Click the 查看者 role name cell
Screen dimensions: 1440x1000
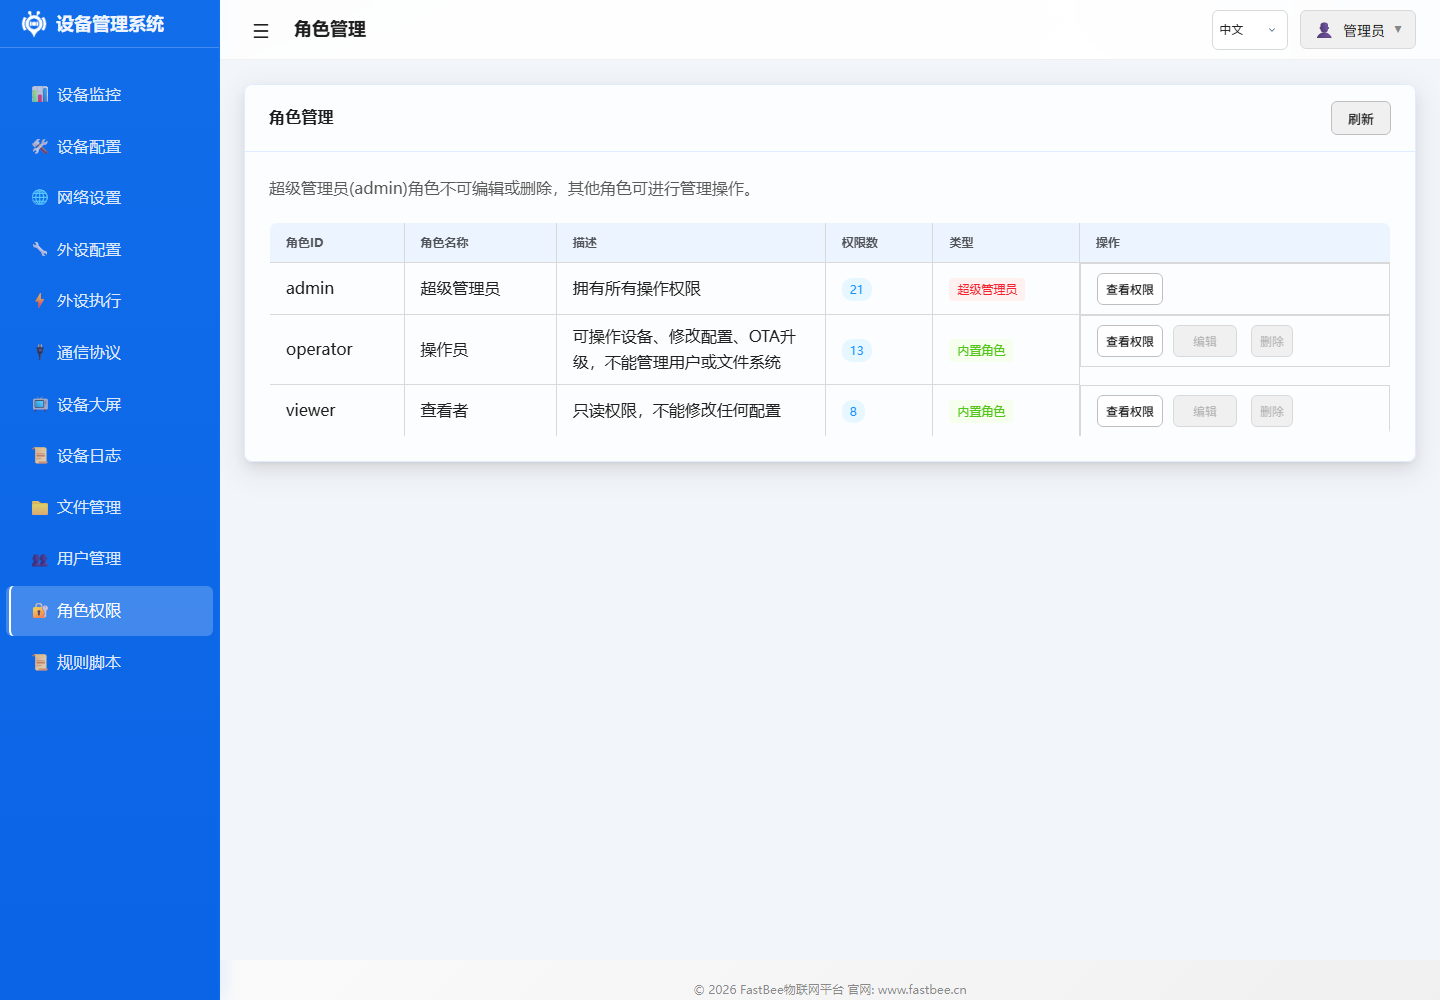[x=480, y=410]
